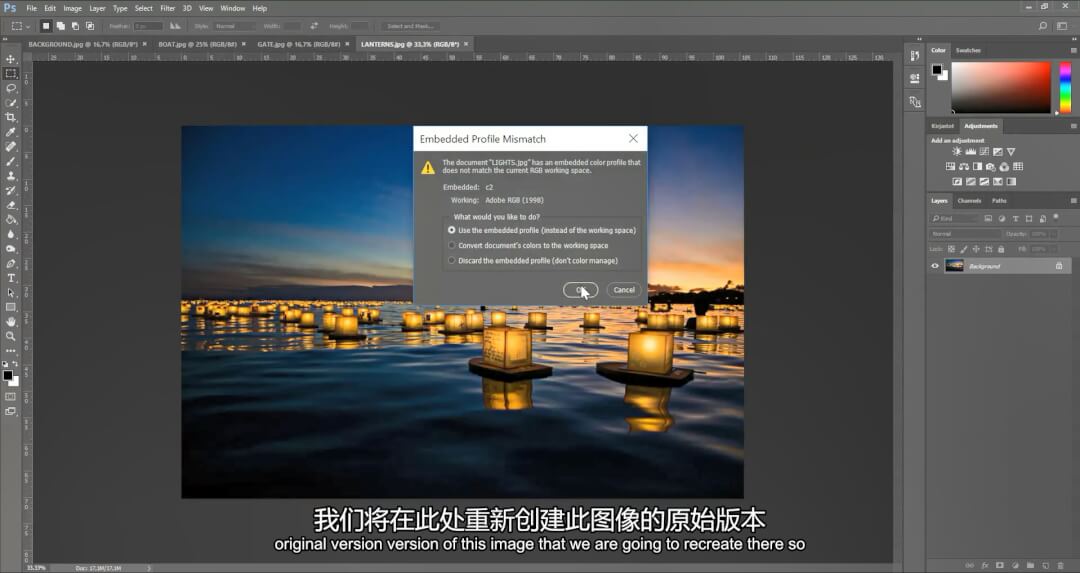
Task: Hide the Background layer with eye icon
Action: [935, 266]
